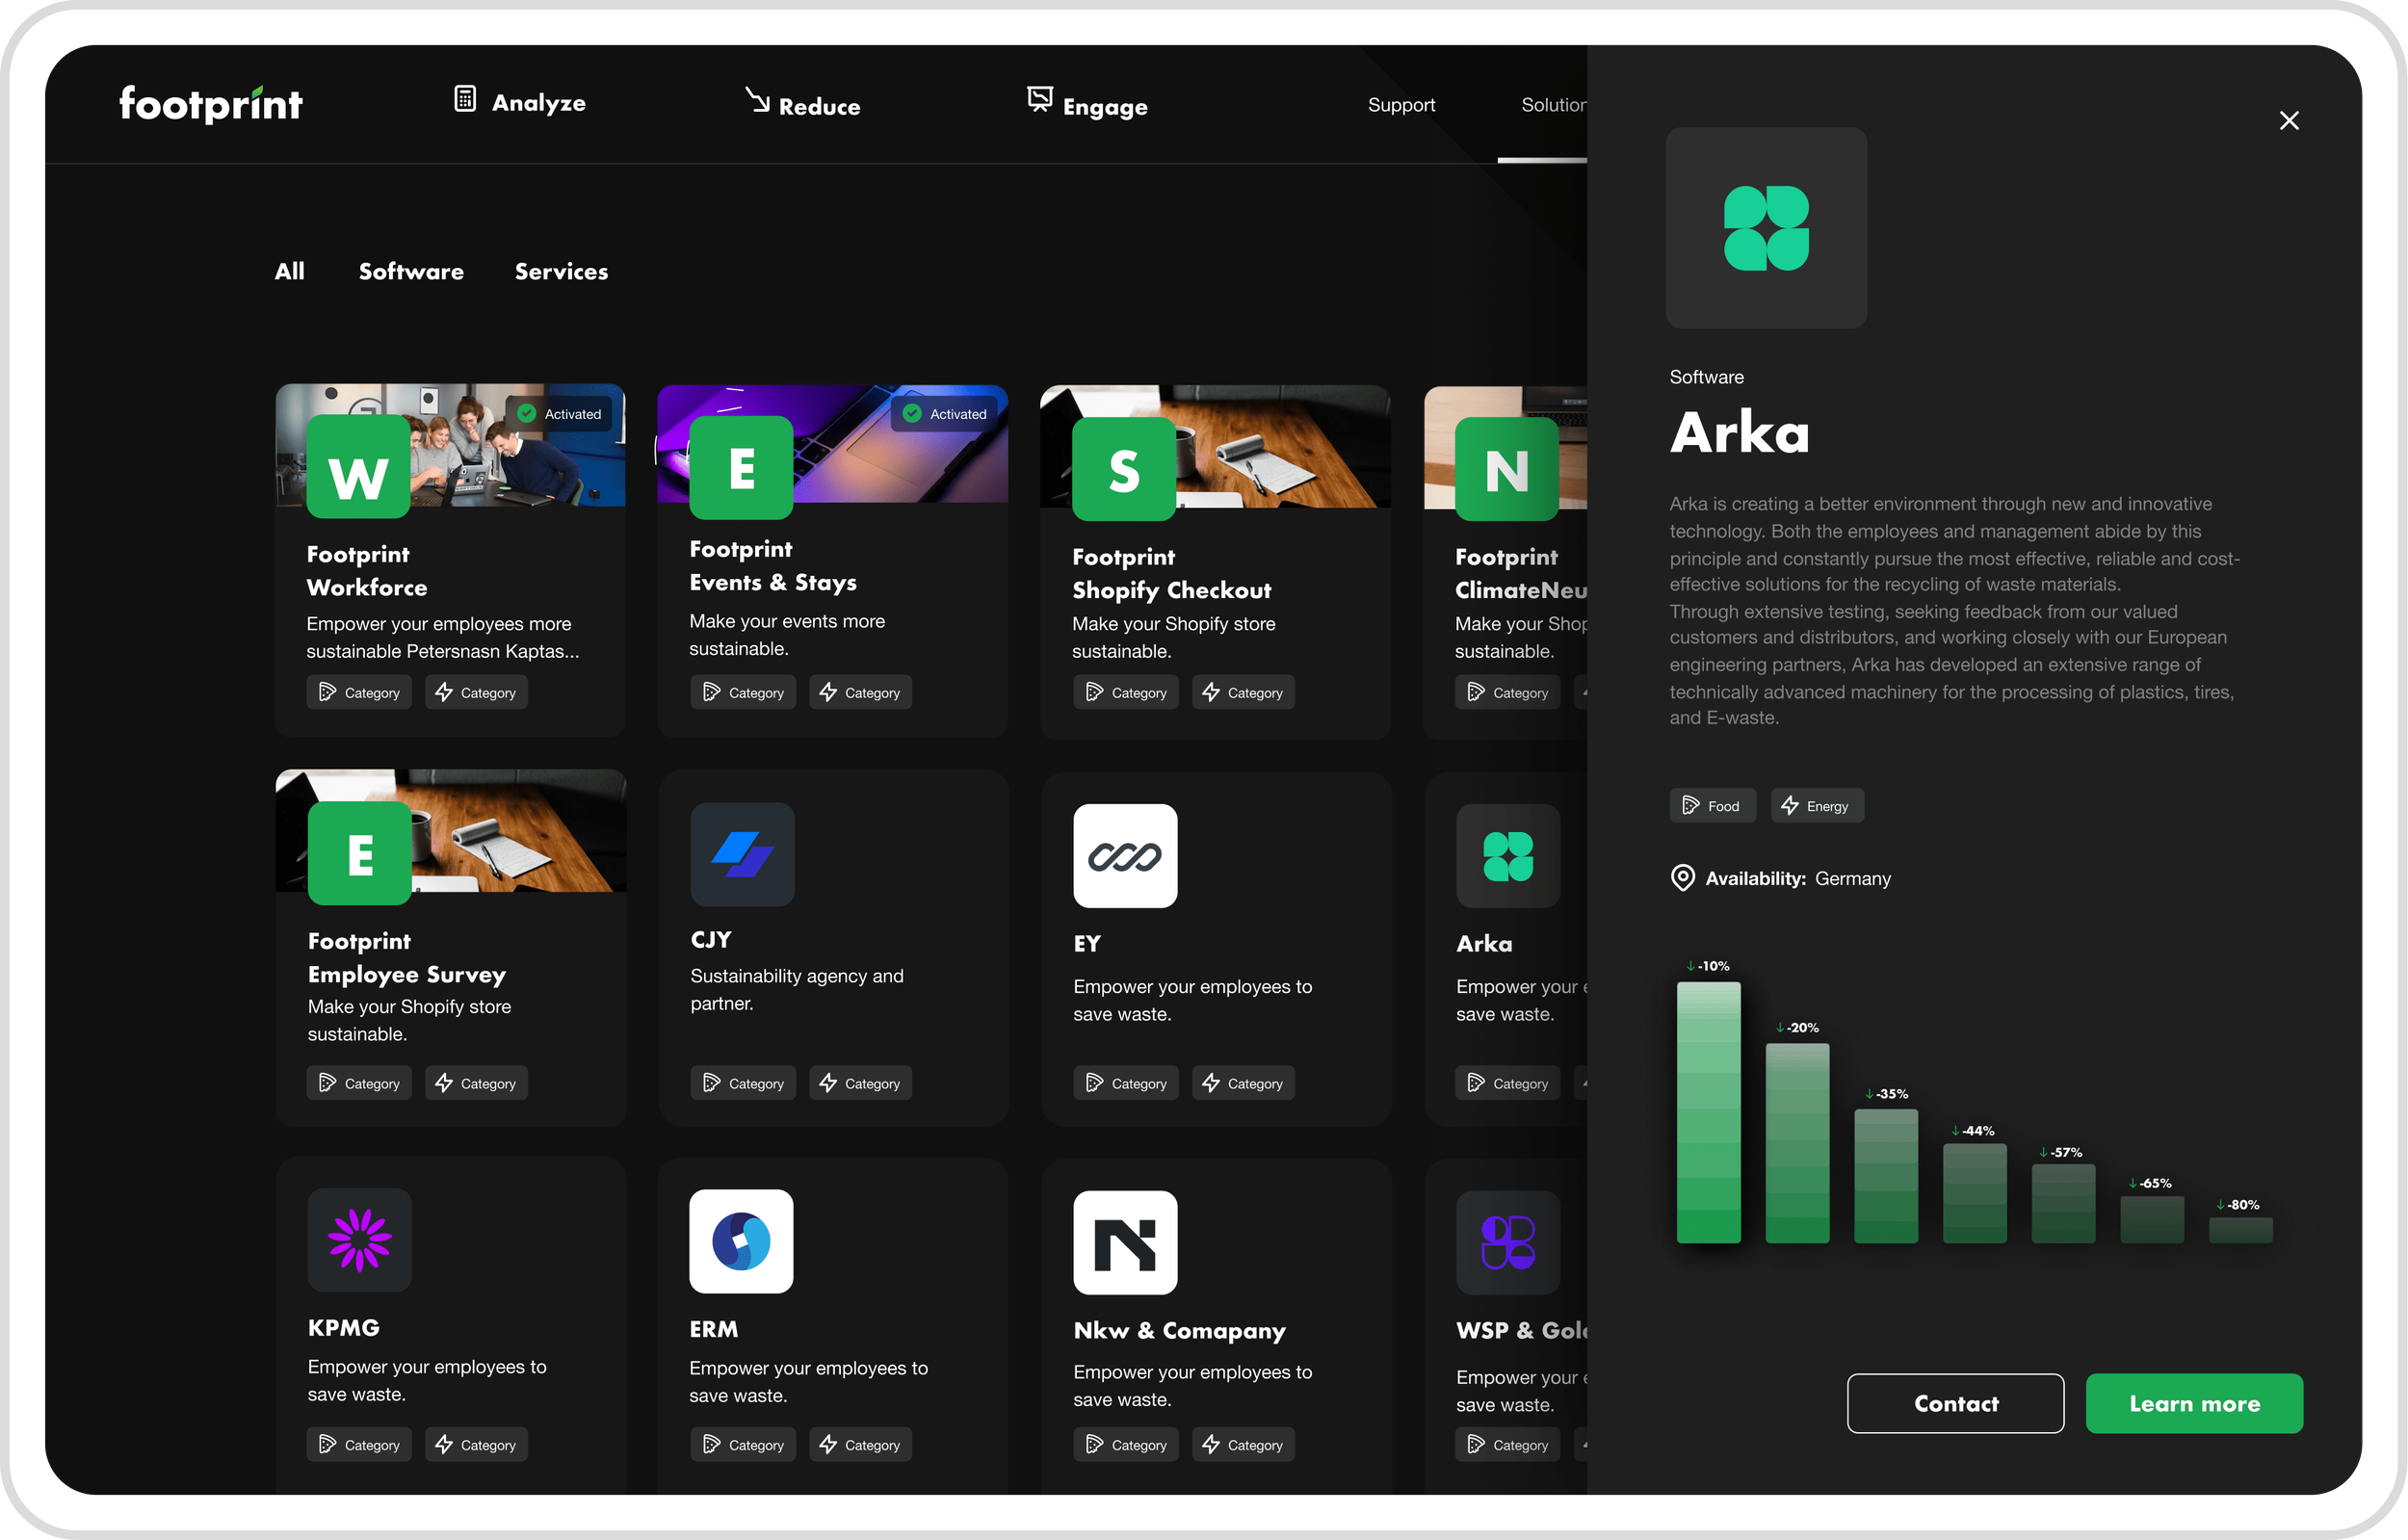Open the Nkw & Comapany title
The image size is (2408, 1540).
click(x=1180, y=1331)
